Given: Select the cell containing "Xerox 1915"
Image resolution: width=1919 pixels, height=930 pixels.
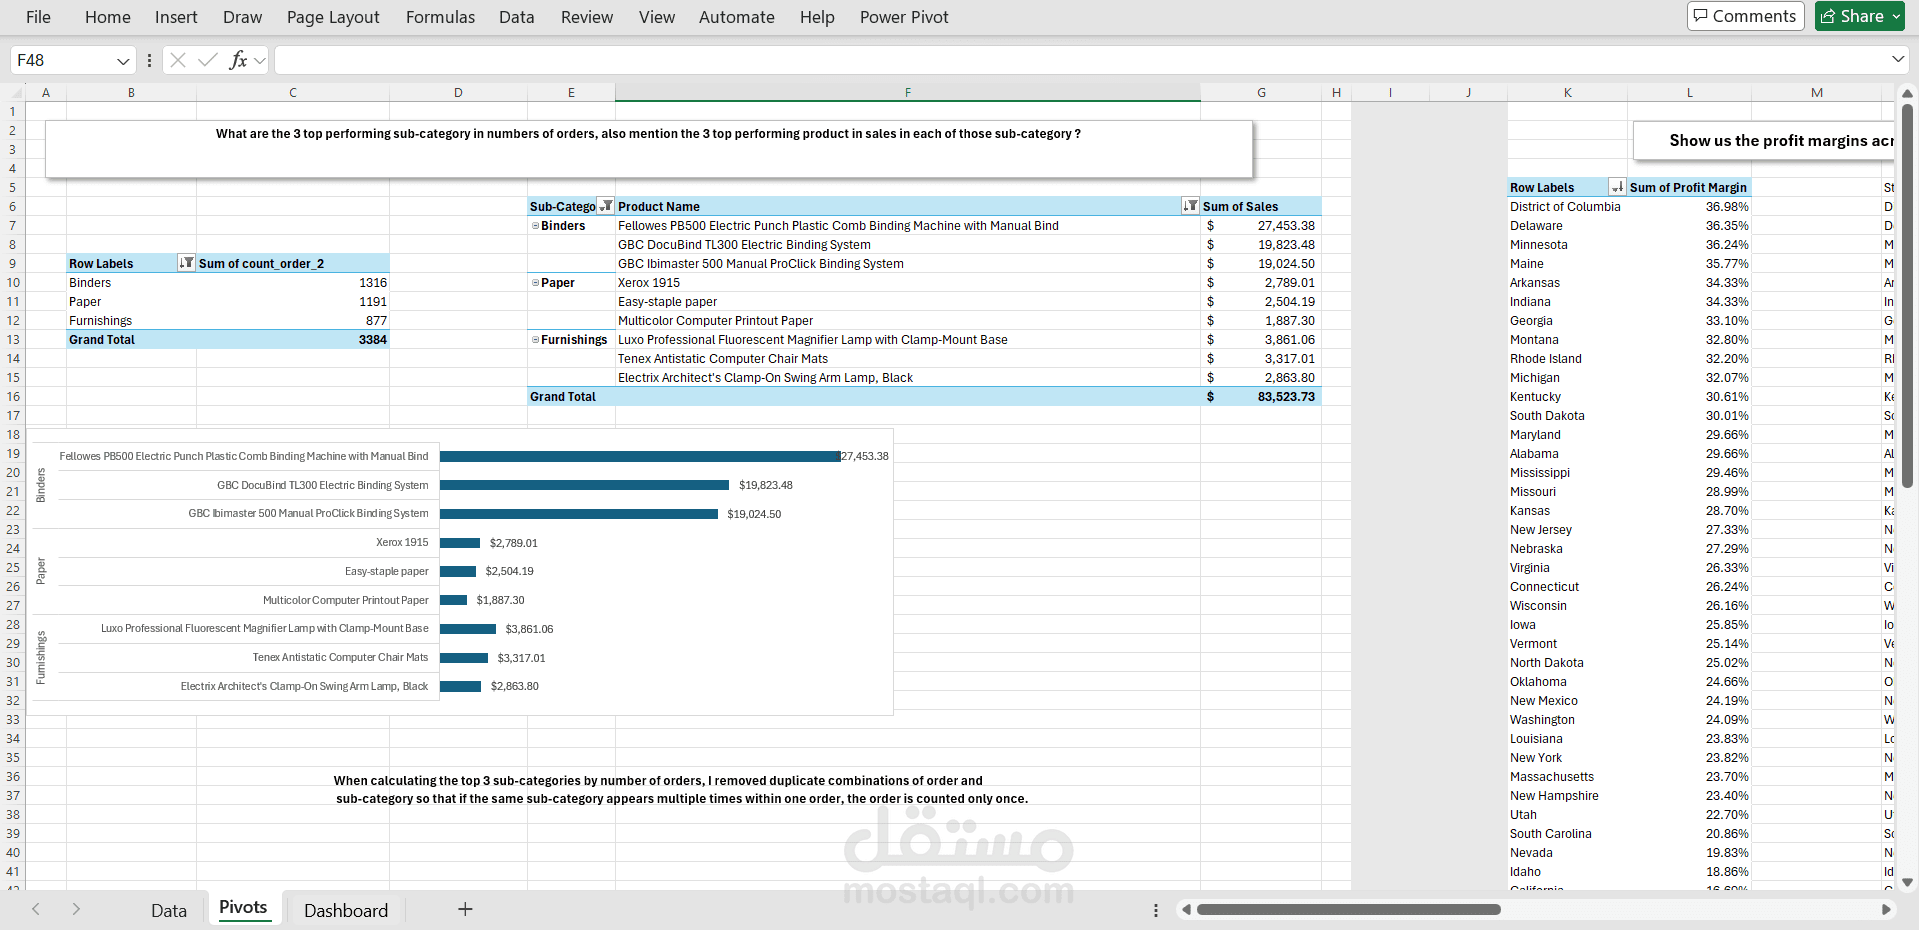Looking at the screenshot, I should [908, 283].
